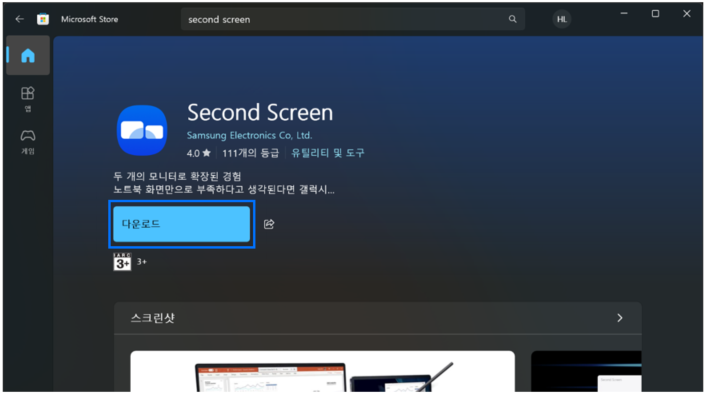Screen dimensions: 706x394
Task: Click the description starting 두 개의 모니터로
Action: tap(177, 176)
